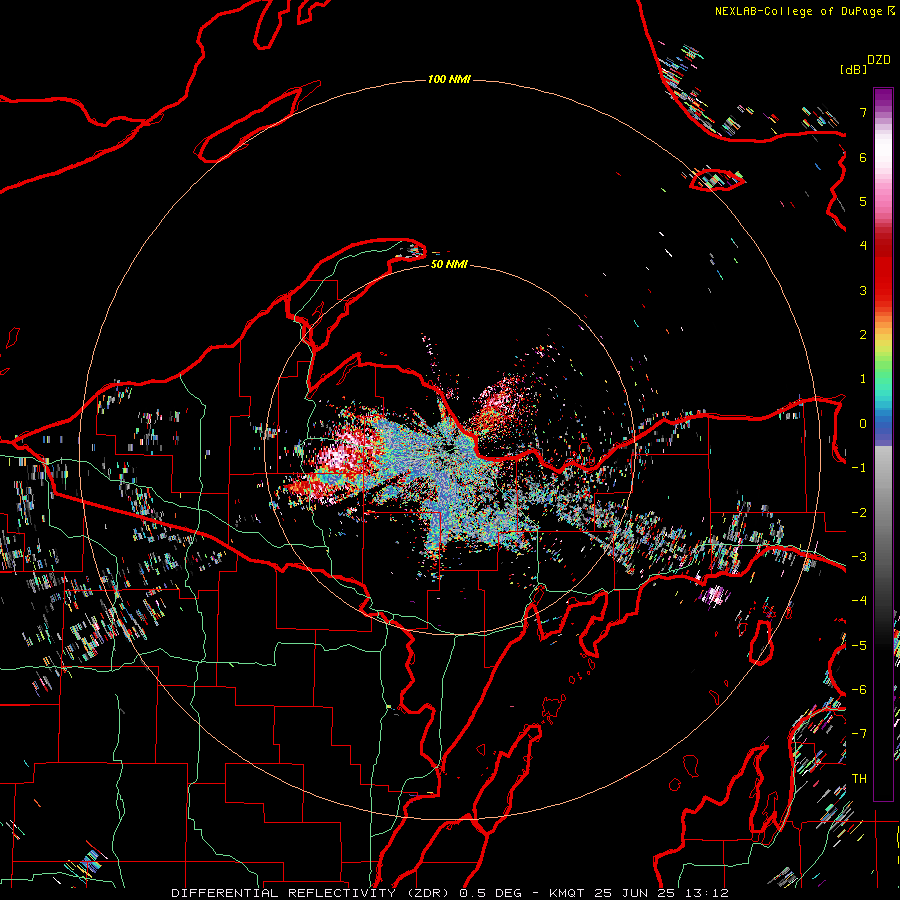Viewport: 900px width, 900px height.
Task: Click the 50 NMI range ring label
Action: click(449, 264)
